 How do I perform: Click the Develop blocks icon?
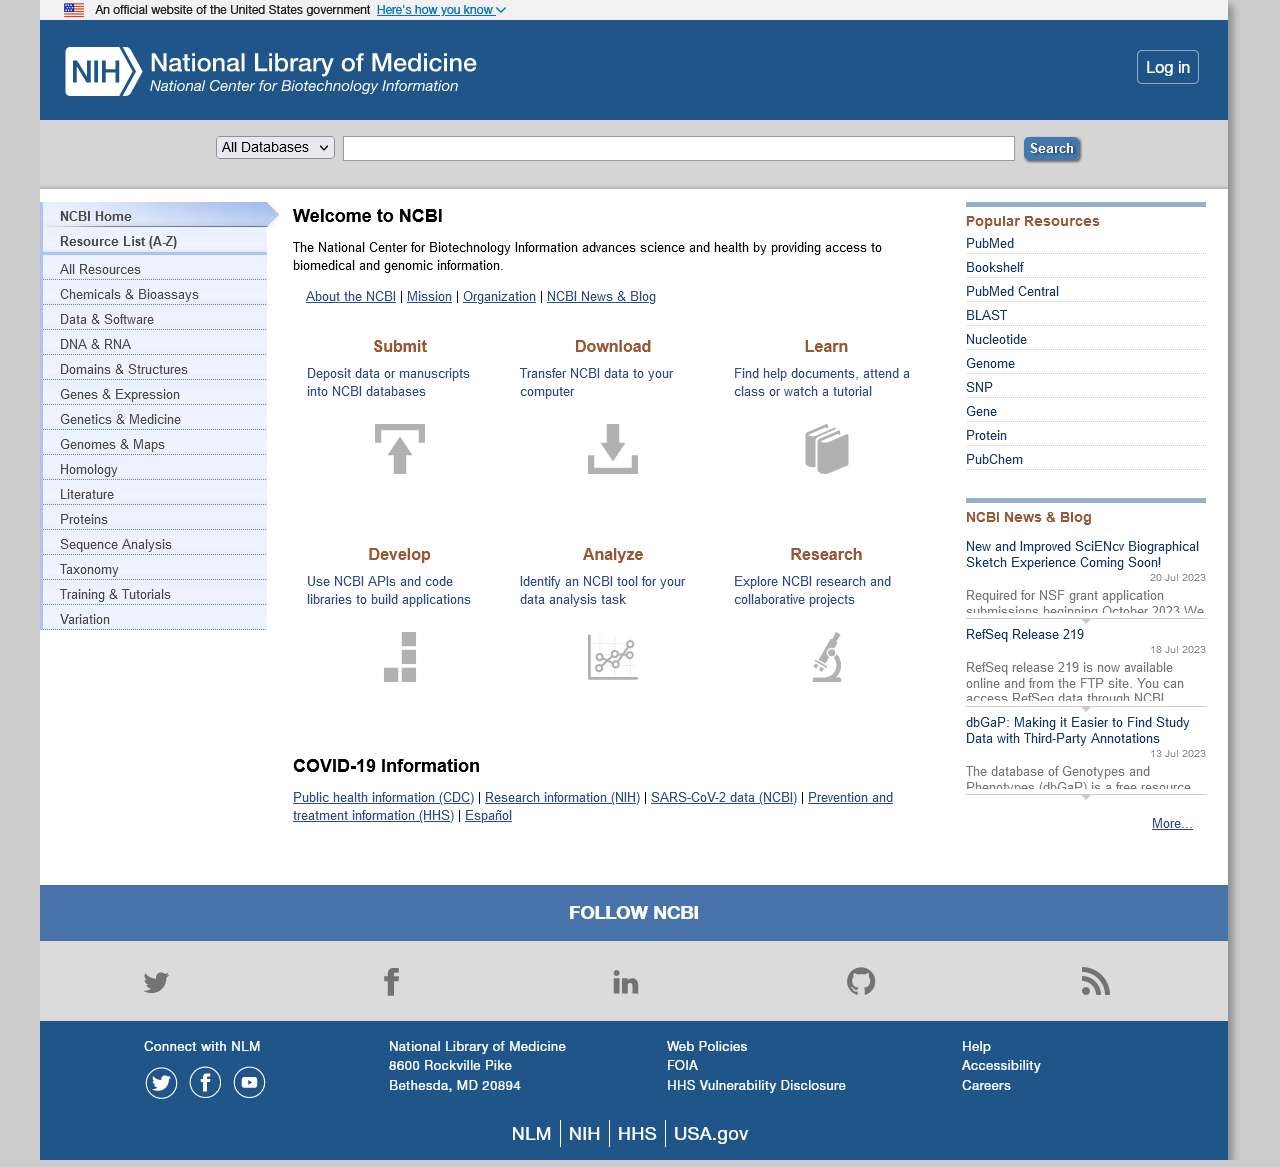400,657
